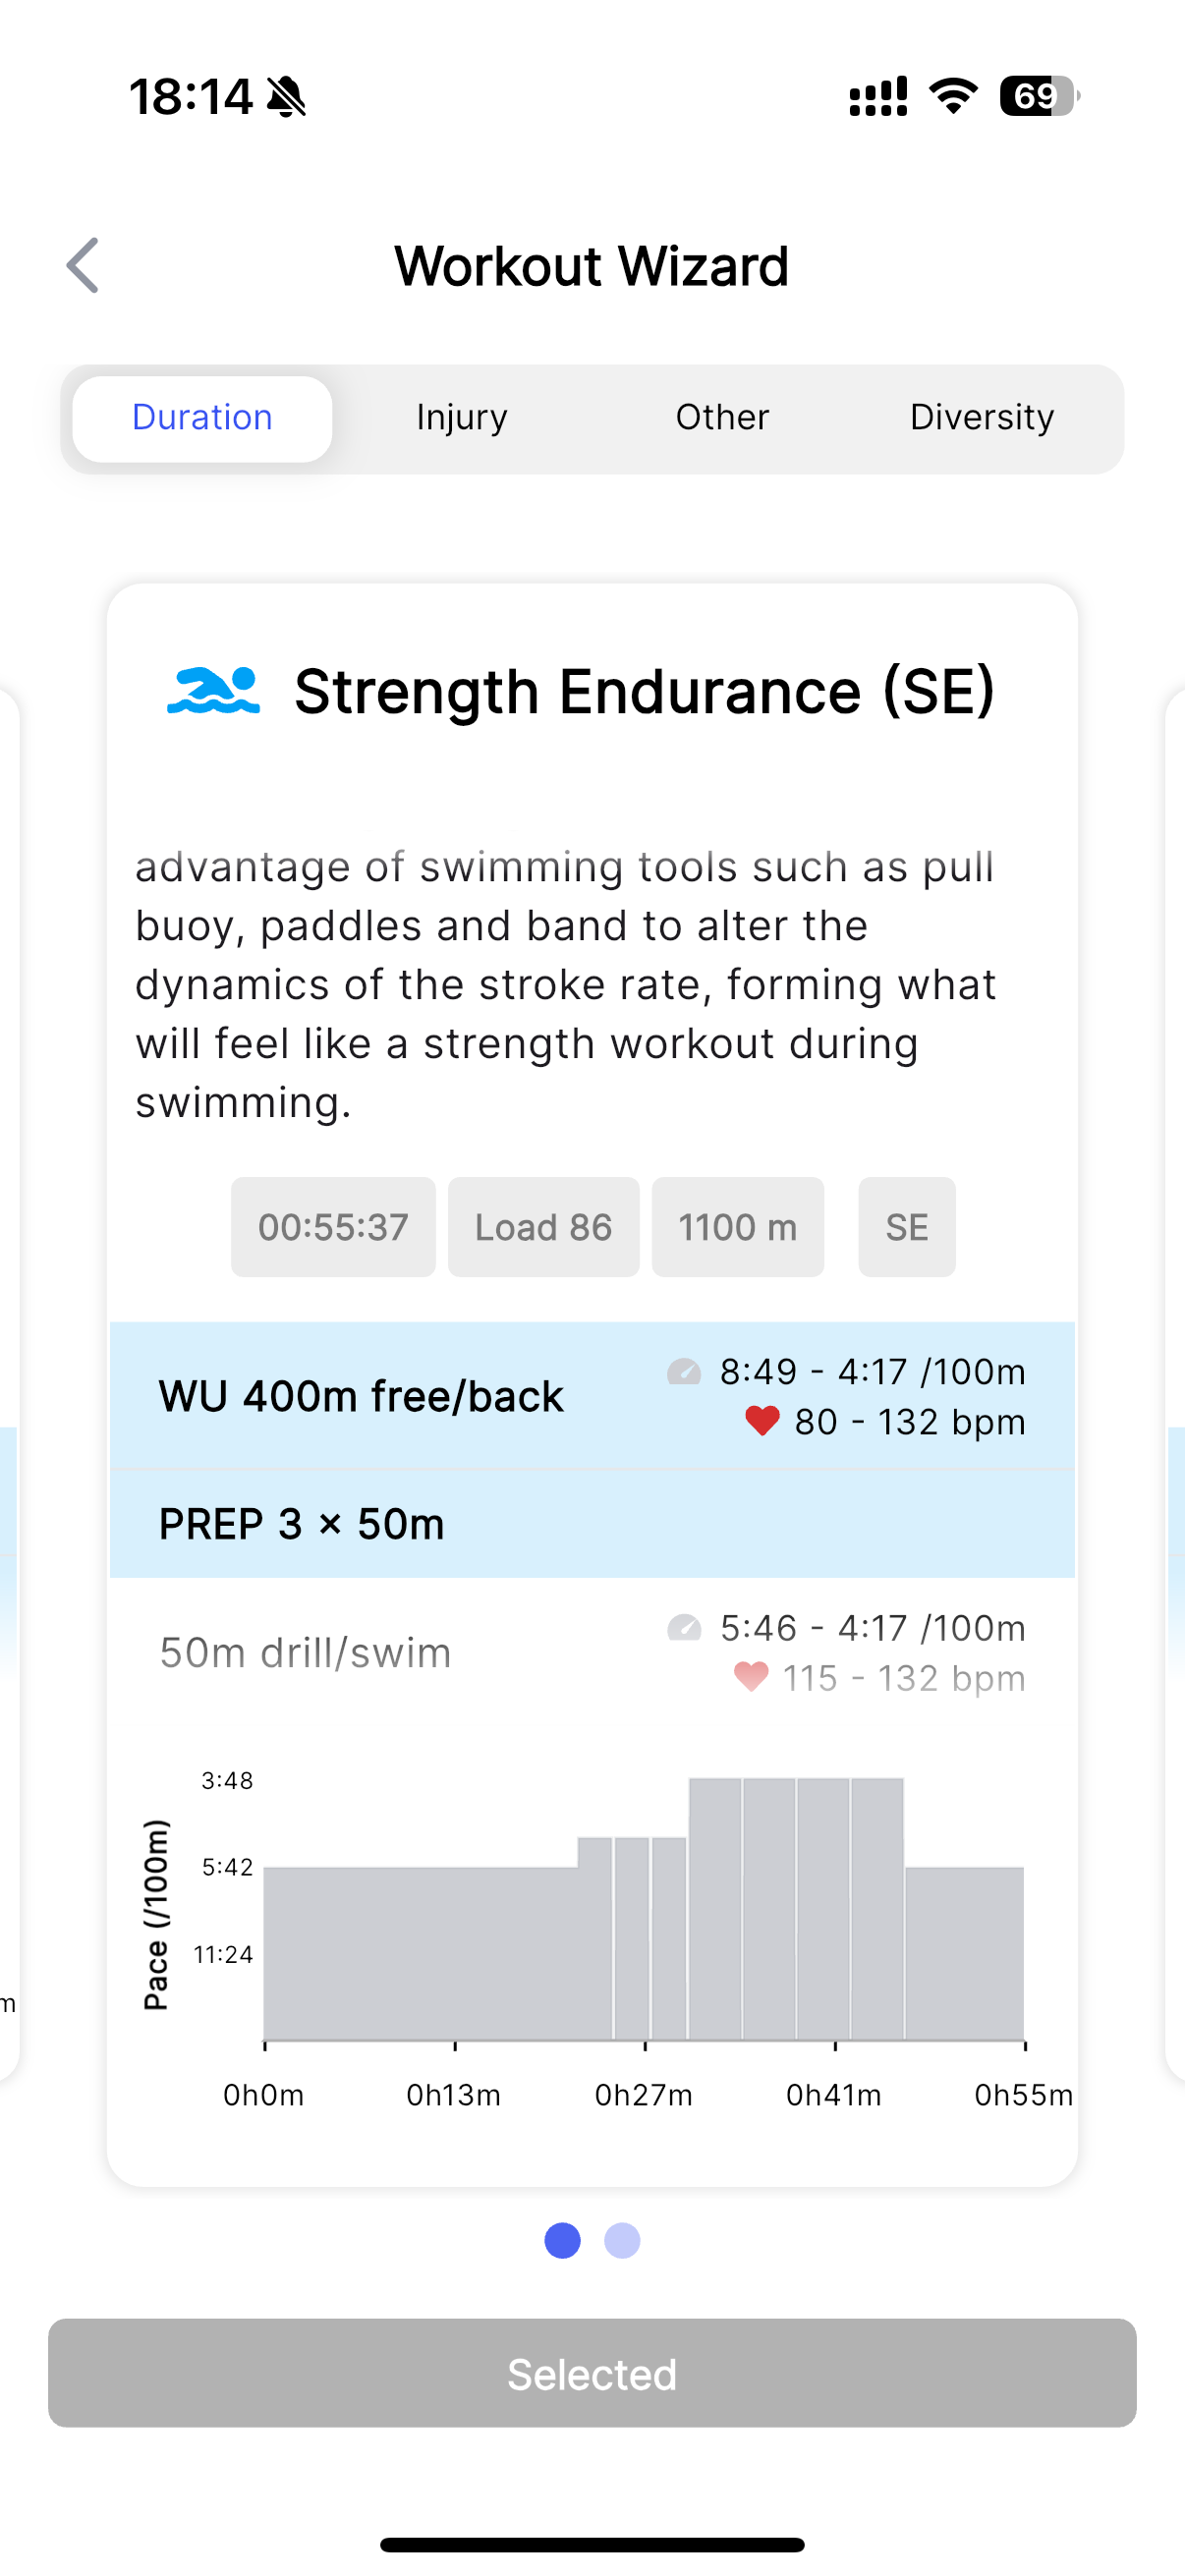This screenshot has width=1185, height=2576.
Task: Tap the back chevron arrow
Action: (x=83, y=266)
